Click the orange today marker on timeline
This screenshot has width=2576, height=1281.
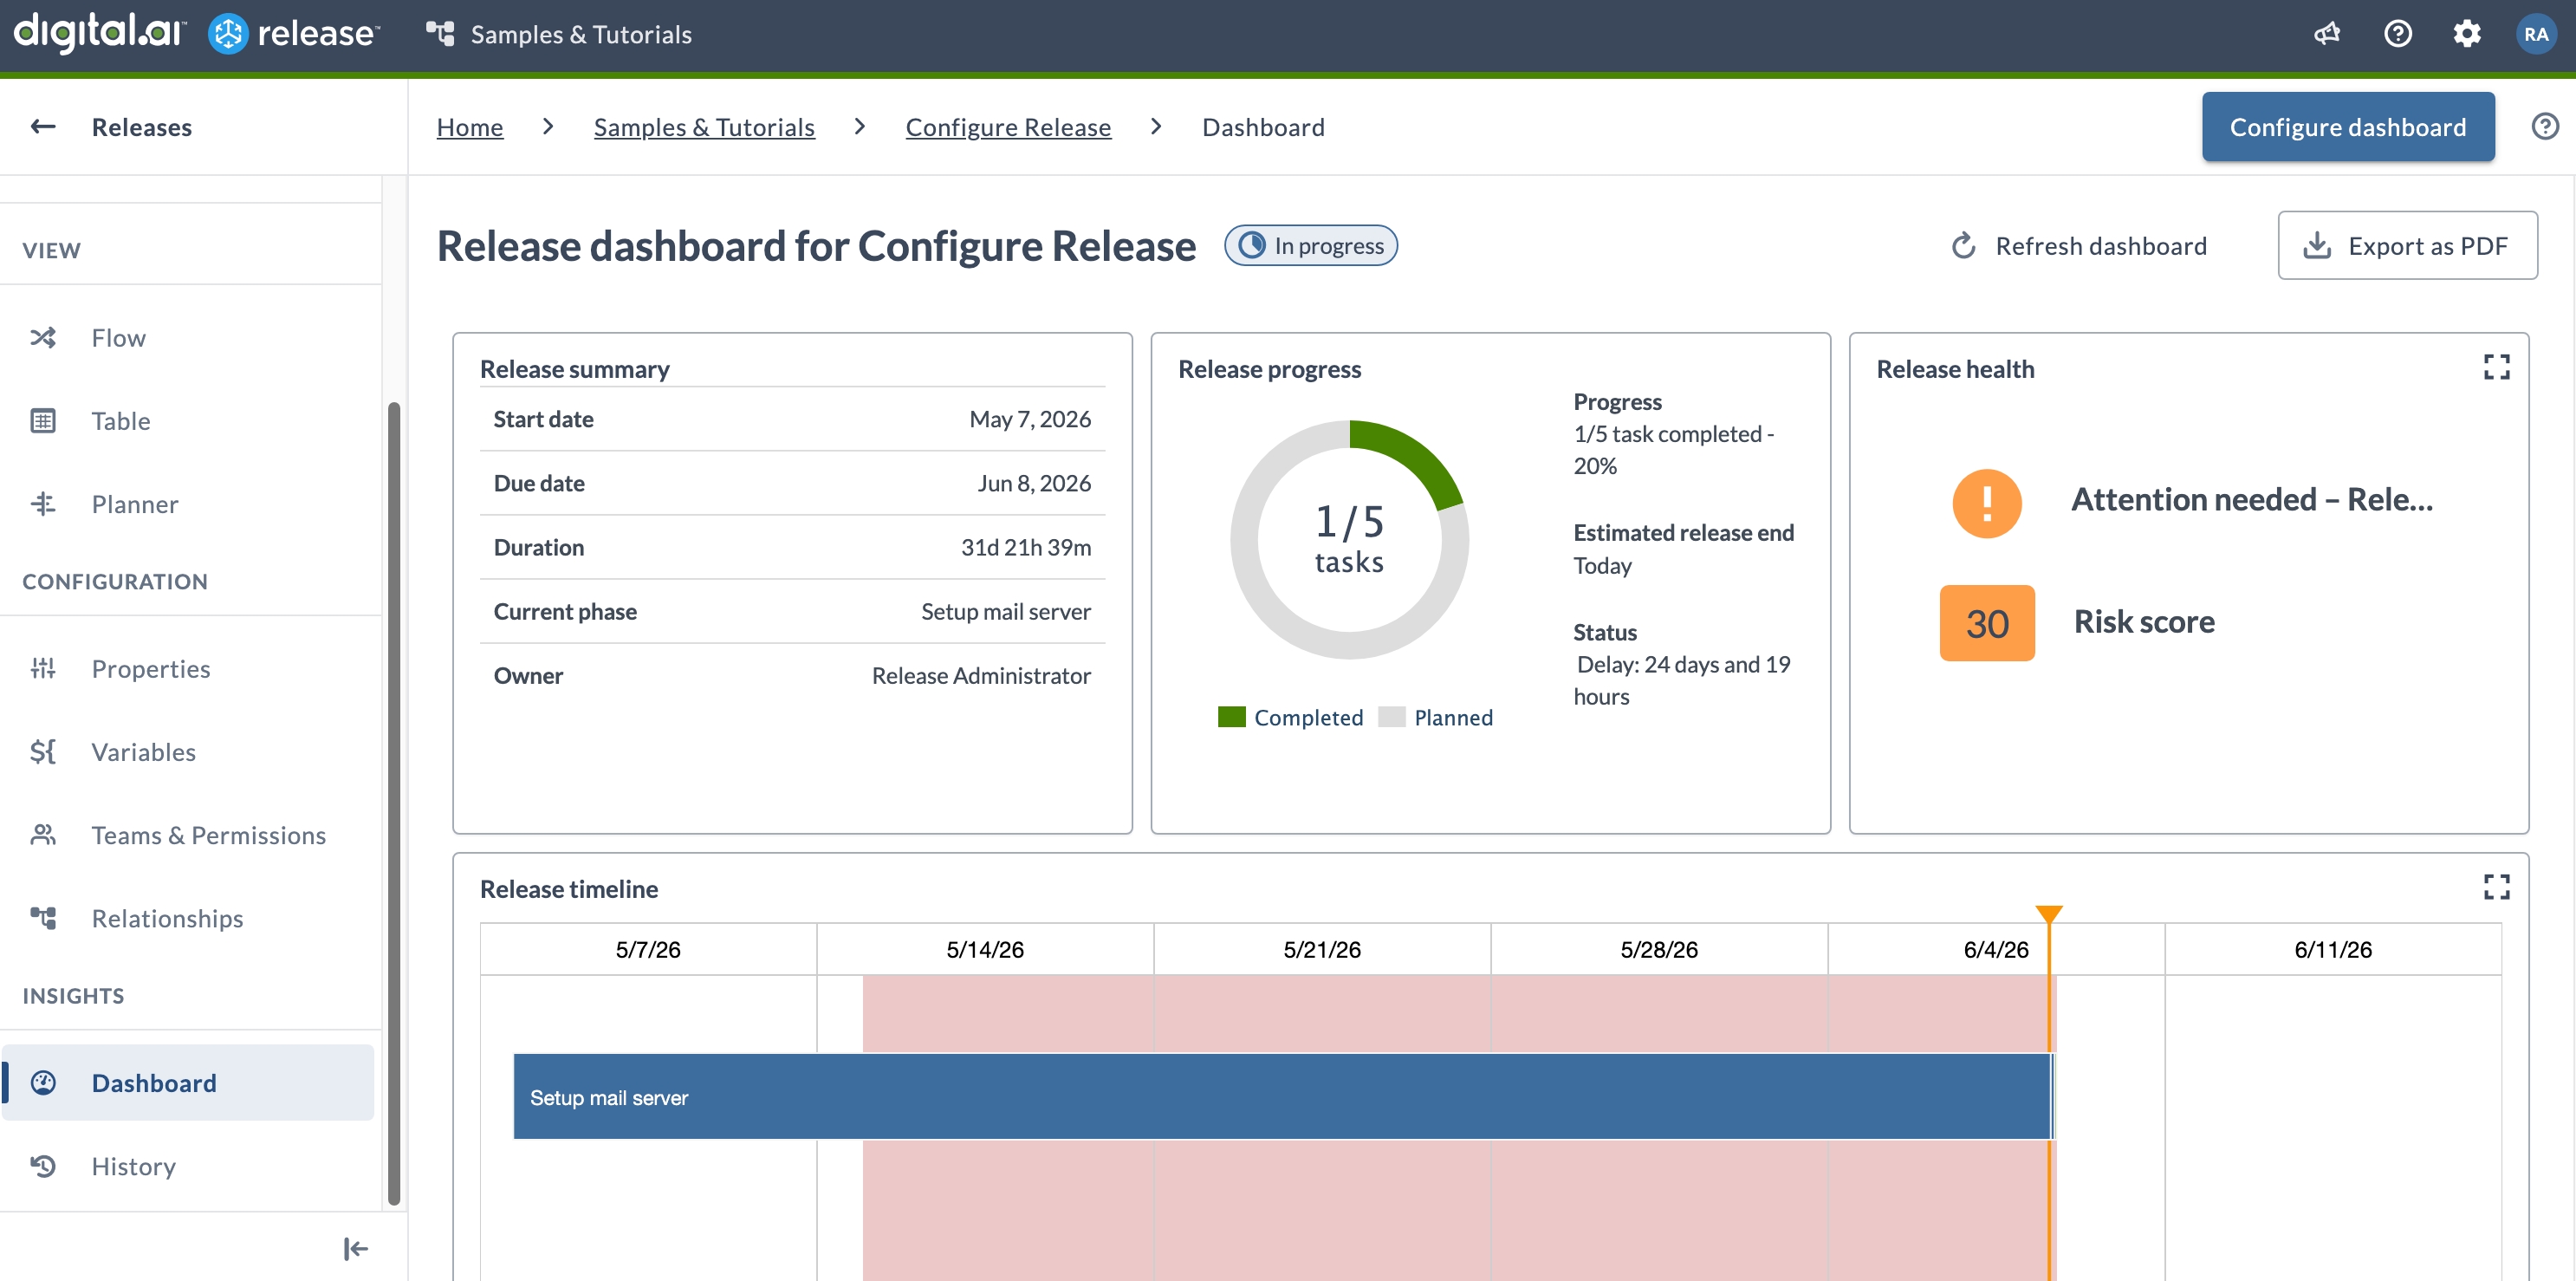[x=2049, y=914]
